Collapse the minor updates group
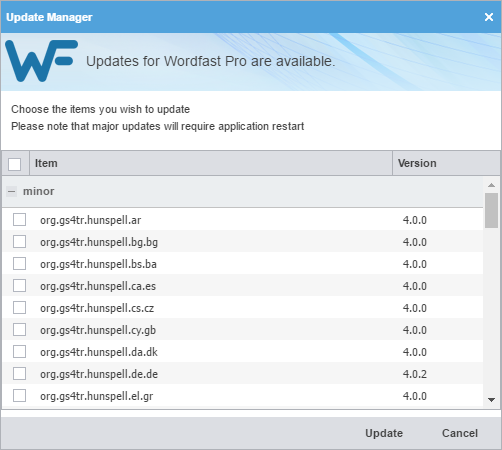 pos(11,191)
